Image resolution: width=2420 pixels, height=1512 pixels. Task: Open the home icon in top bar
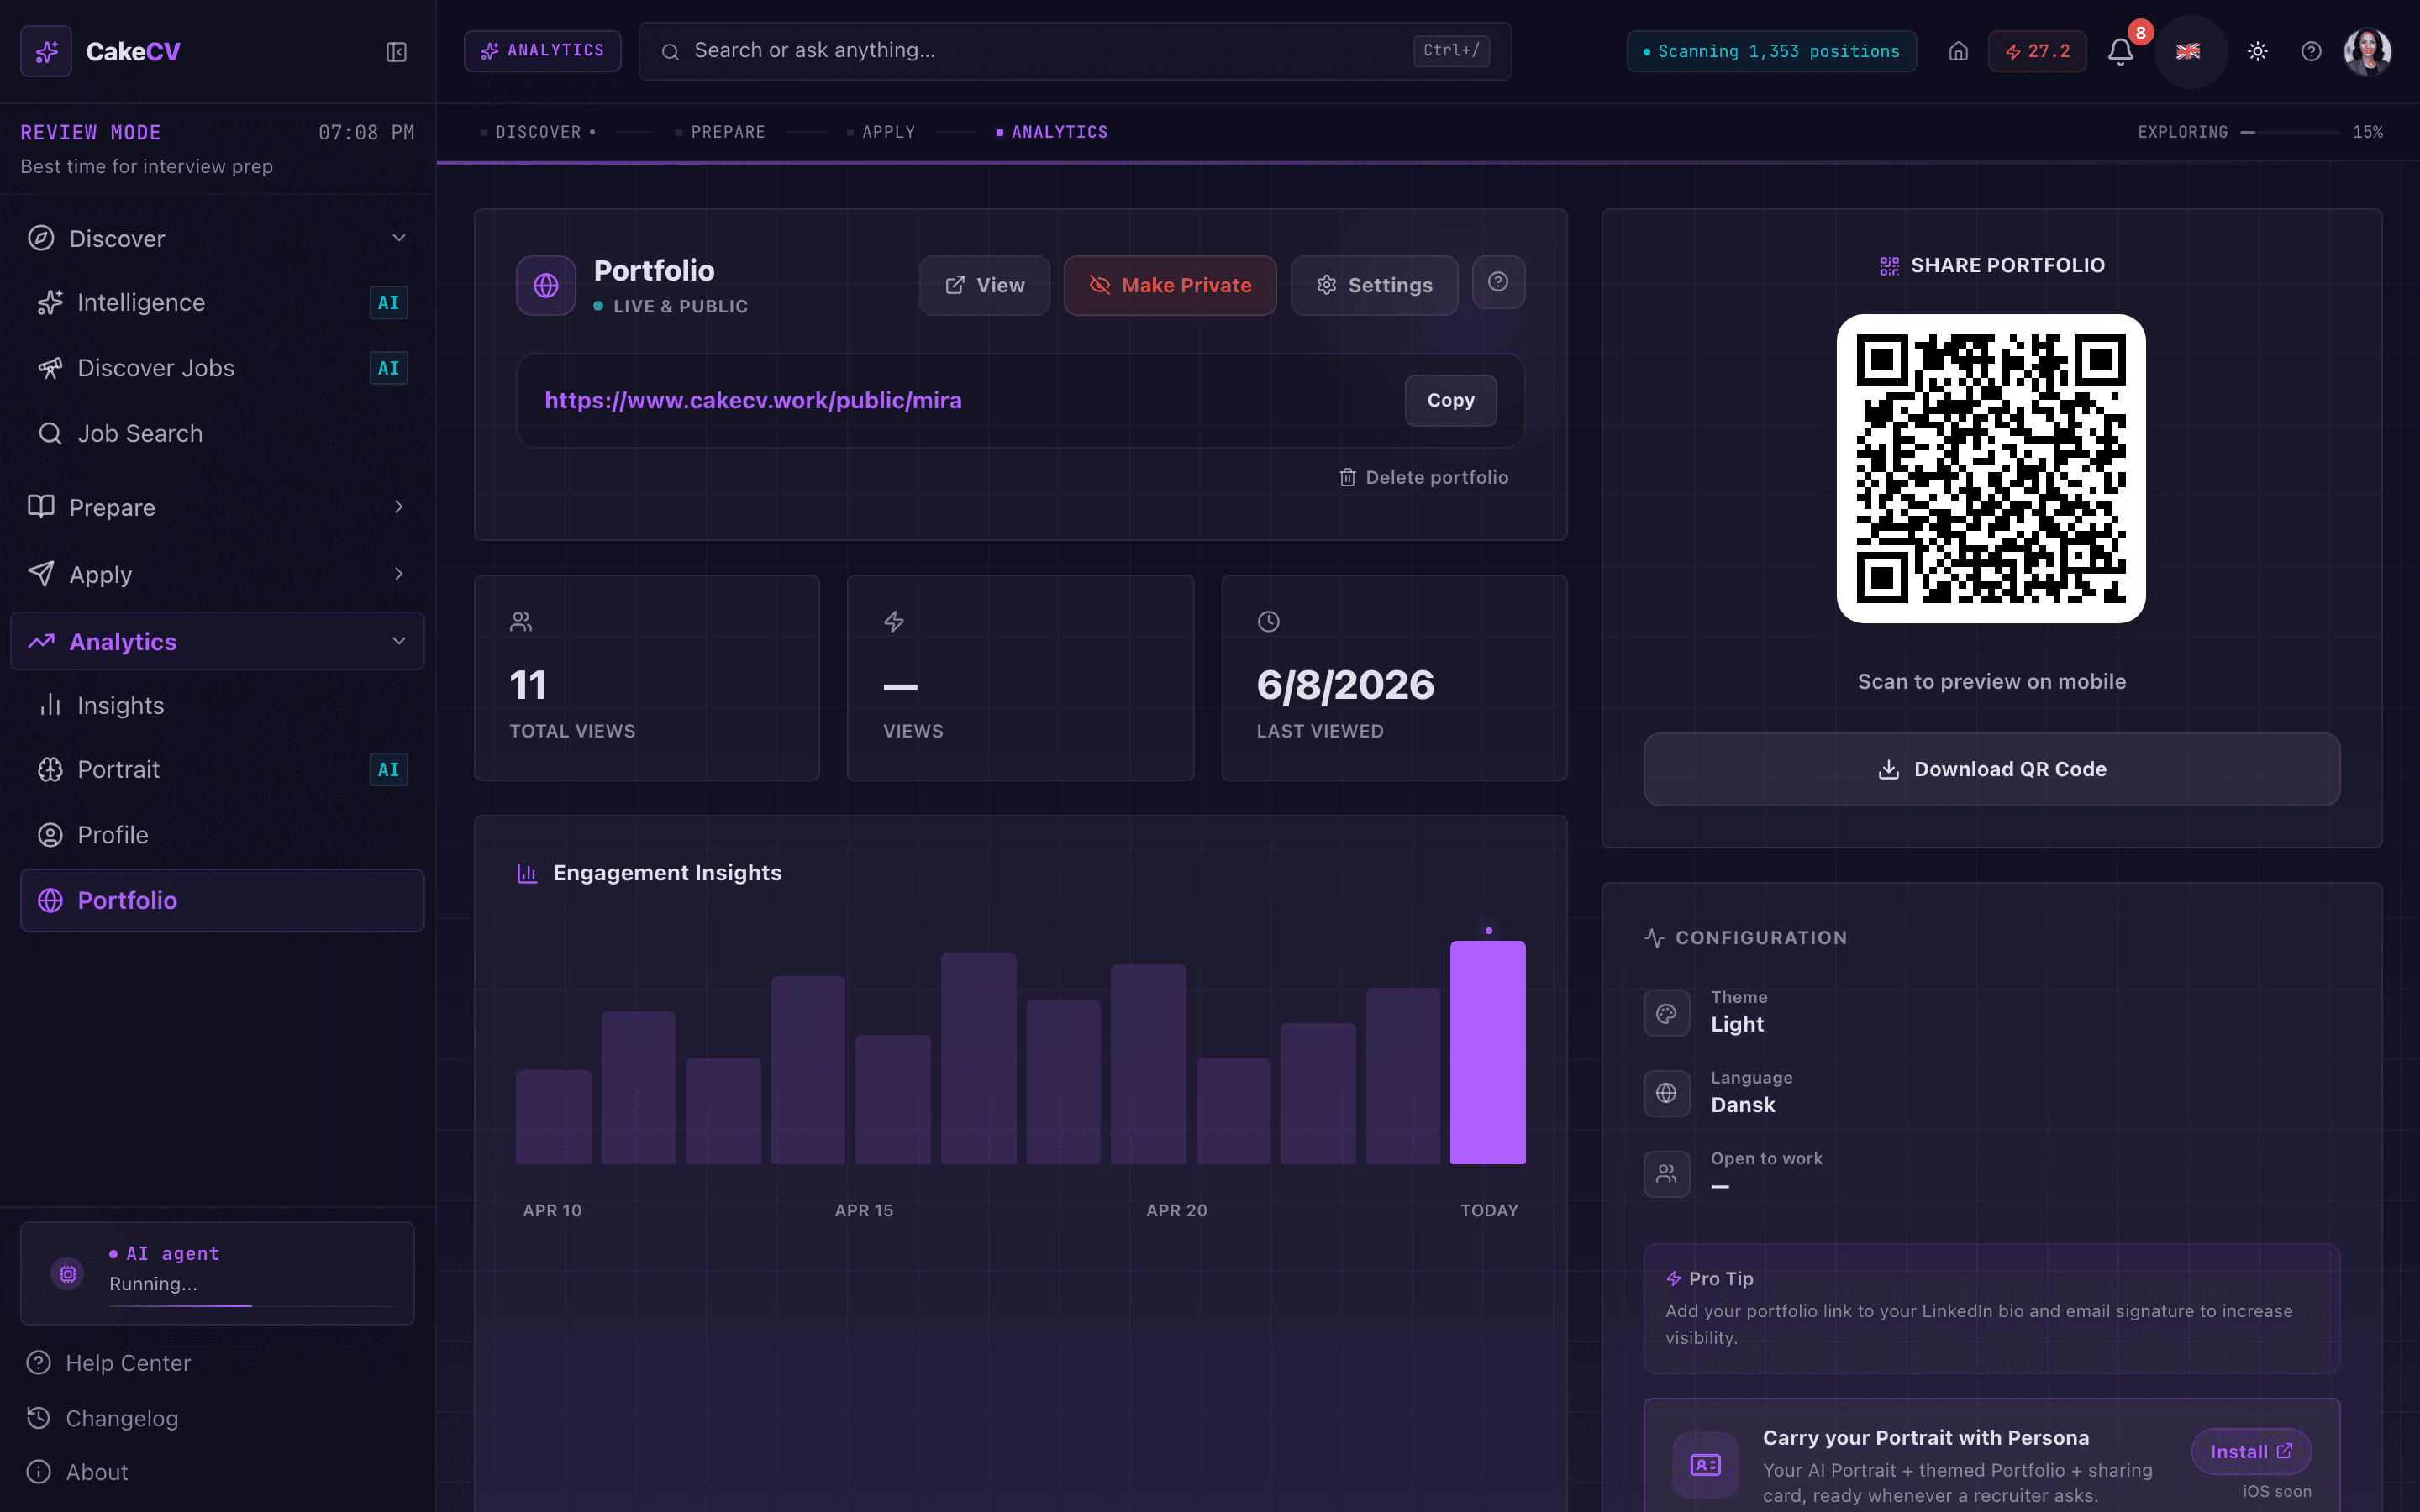coord(1958,51)
